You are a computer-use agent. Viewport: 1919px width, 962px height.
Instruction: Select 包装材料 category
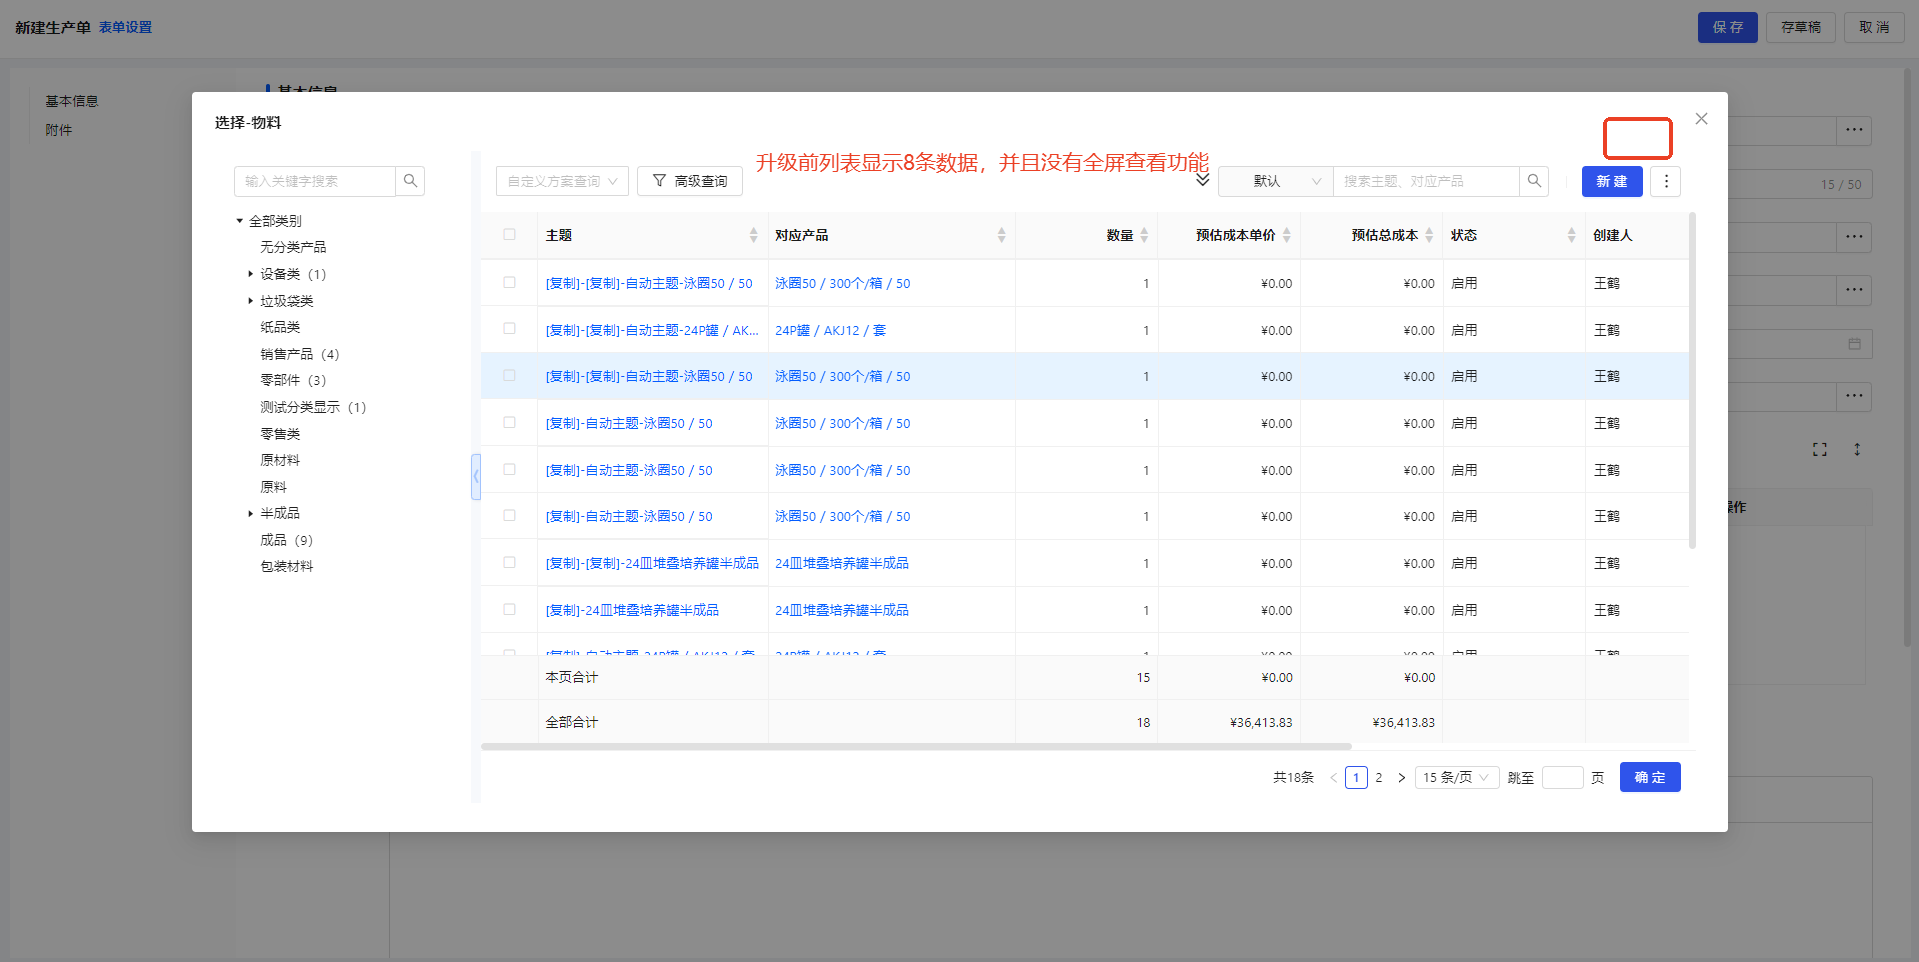tap(287, 566)
